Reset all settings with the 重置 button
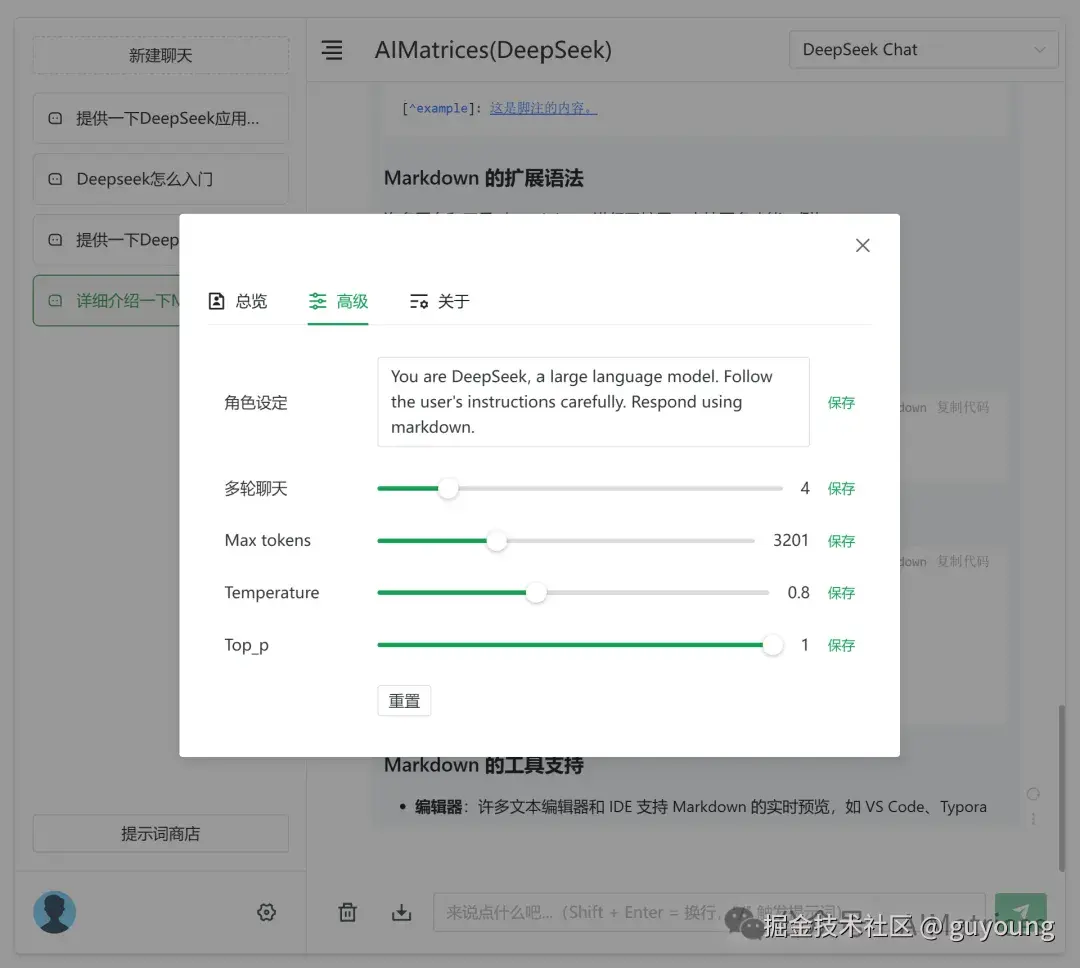This screenshot has width=1080, height=968. [404, 700]
